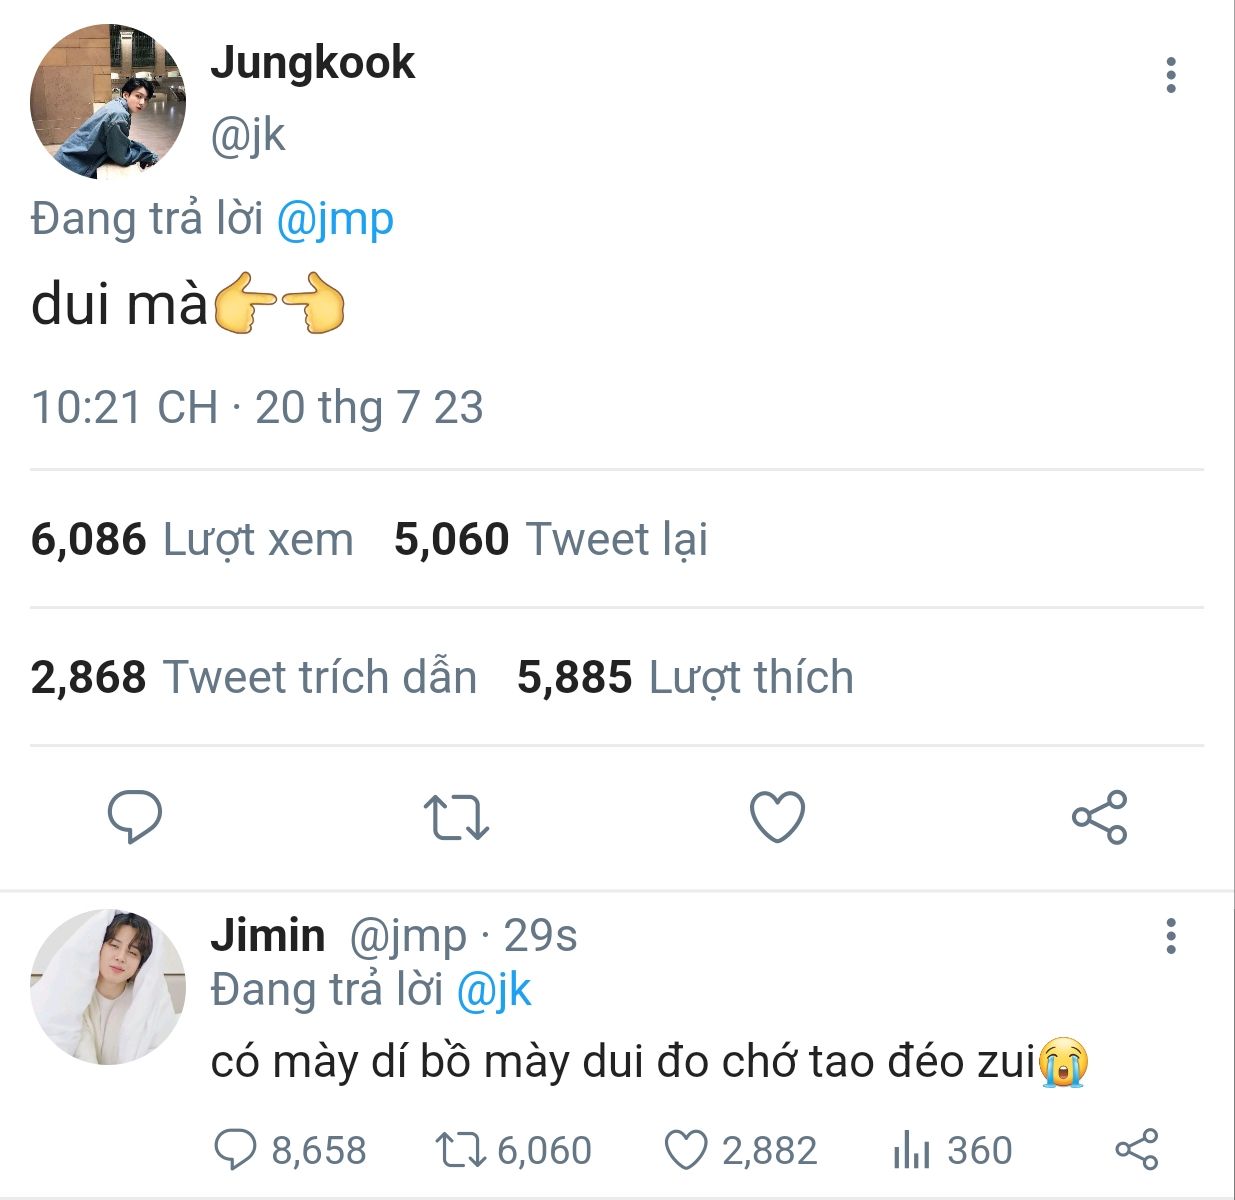
Task: Reply to Jimin's tweet with 8,658 replies
Action: (x=236, y=1150)
